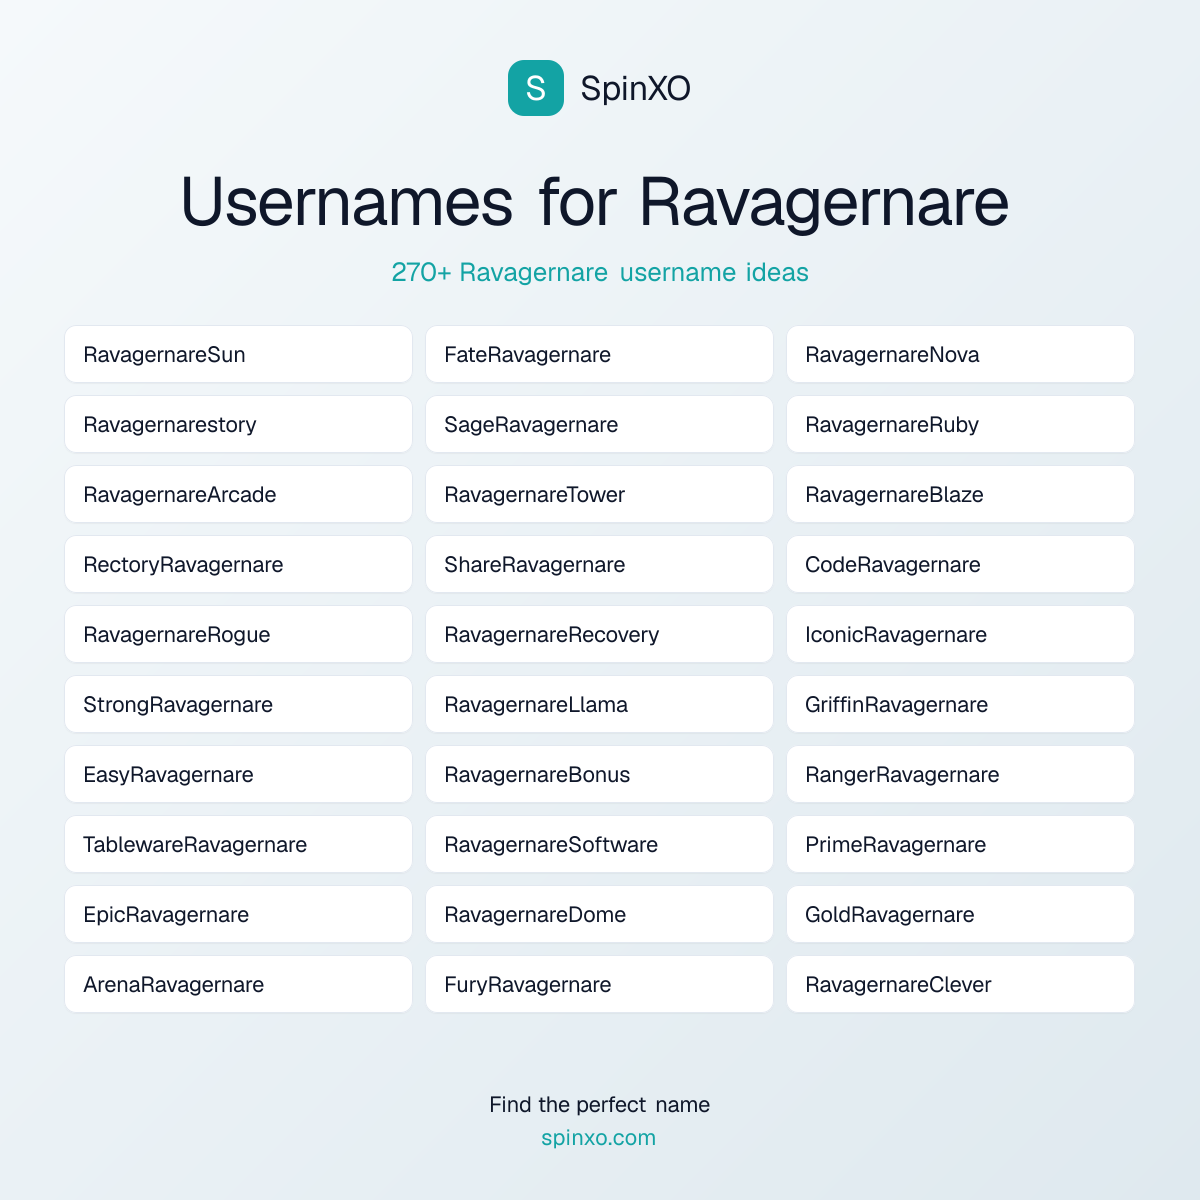
Task: Select RavagernareRogue username idea
Action: coord(238,634)
